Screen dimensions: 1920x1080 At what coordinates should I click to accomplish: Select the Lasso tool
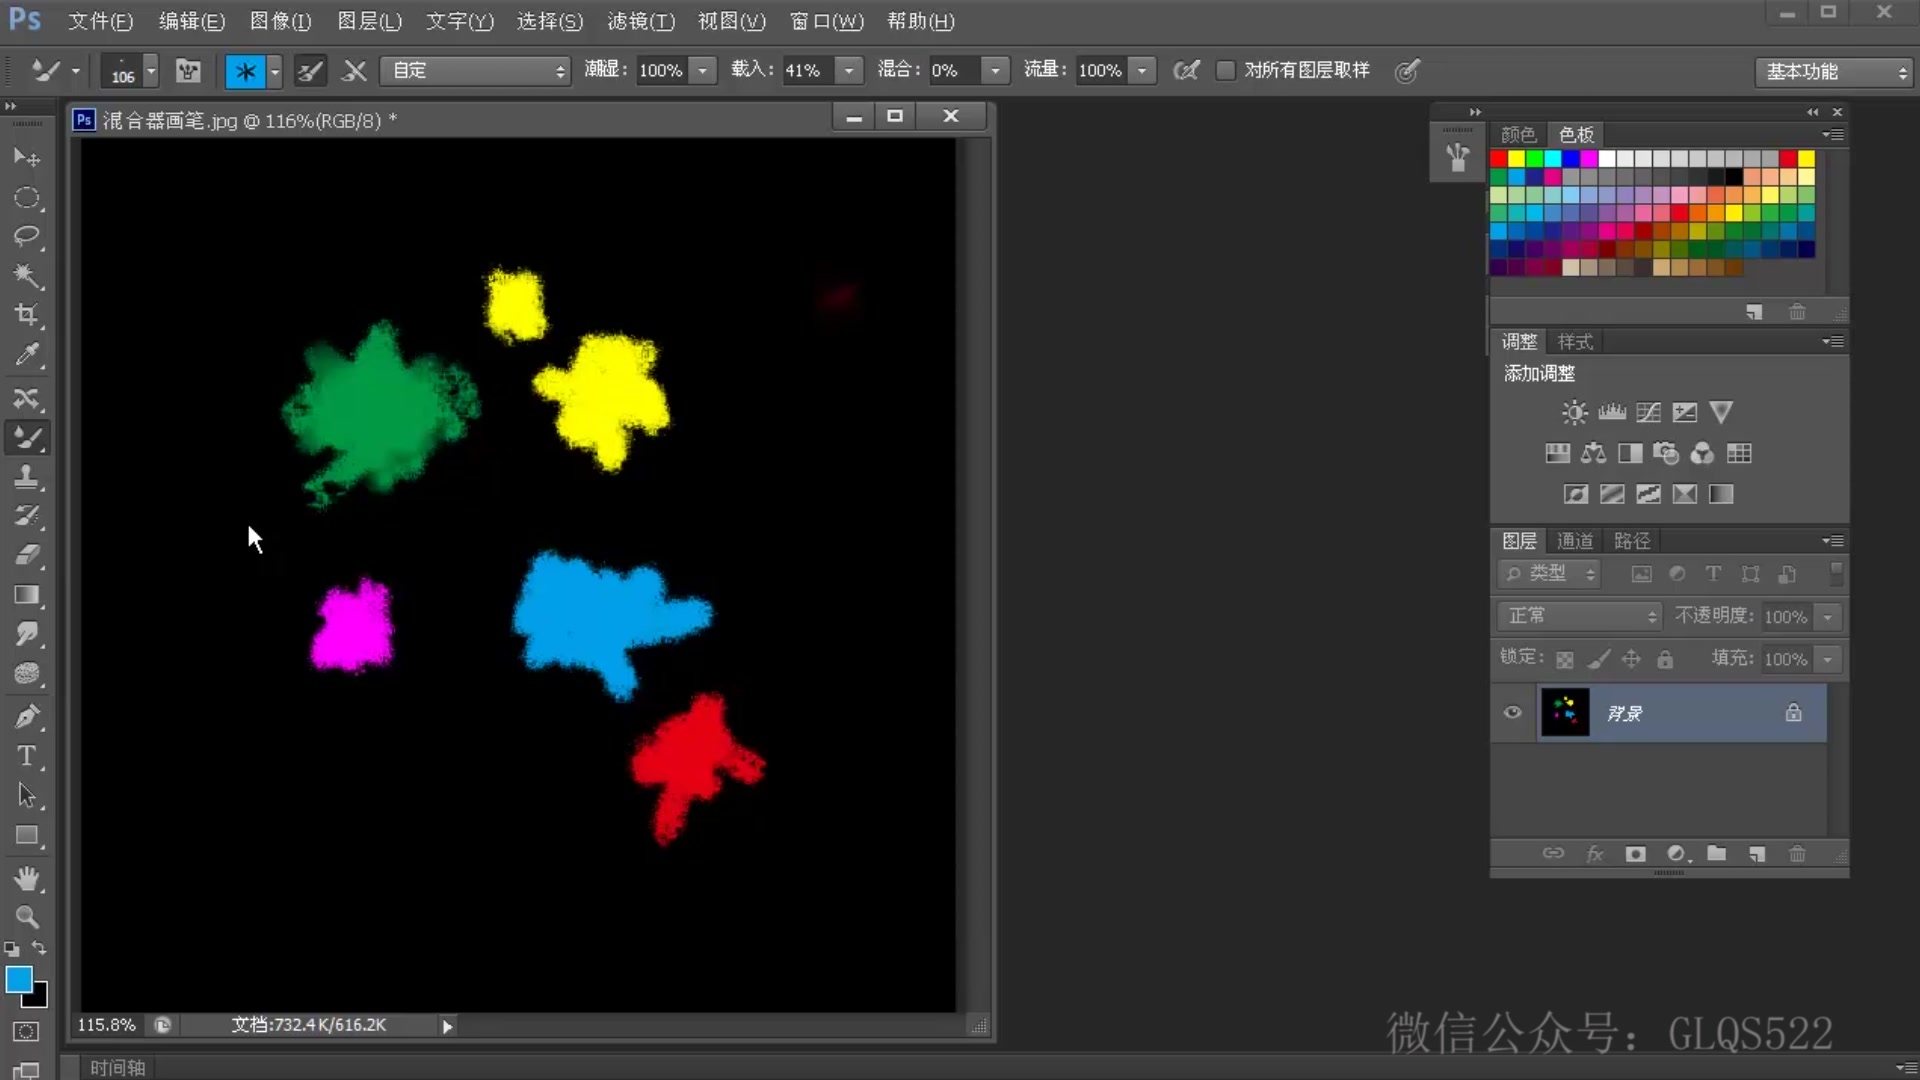click(x=27, y=236)
